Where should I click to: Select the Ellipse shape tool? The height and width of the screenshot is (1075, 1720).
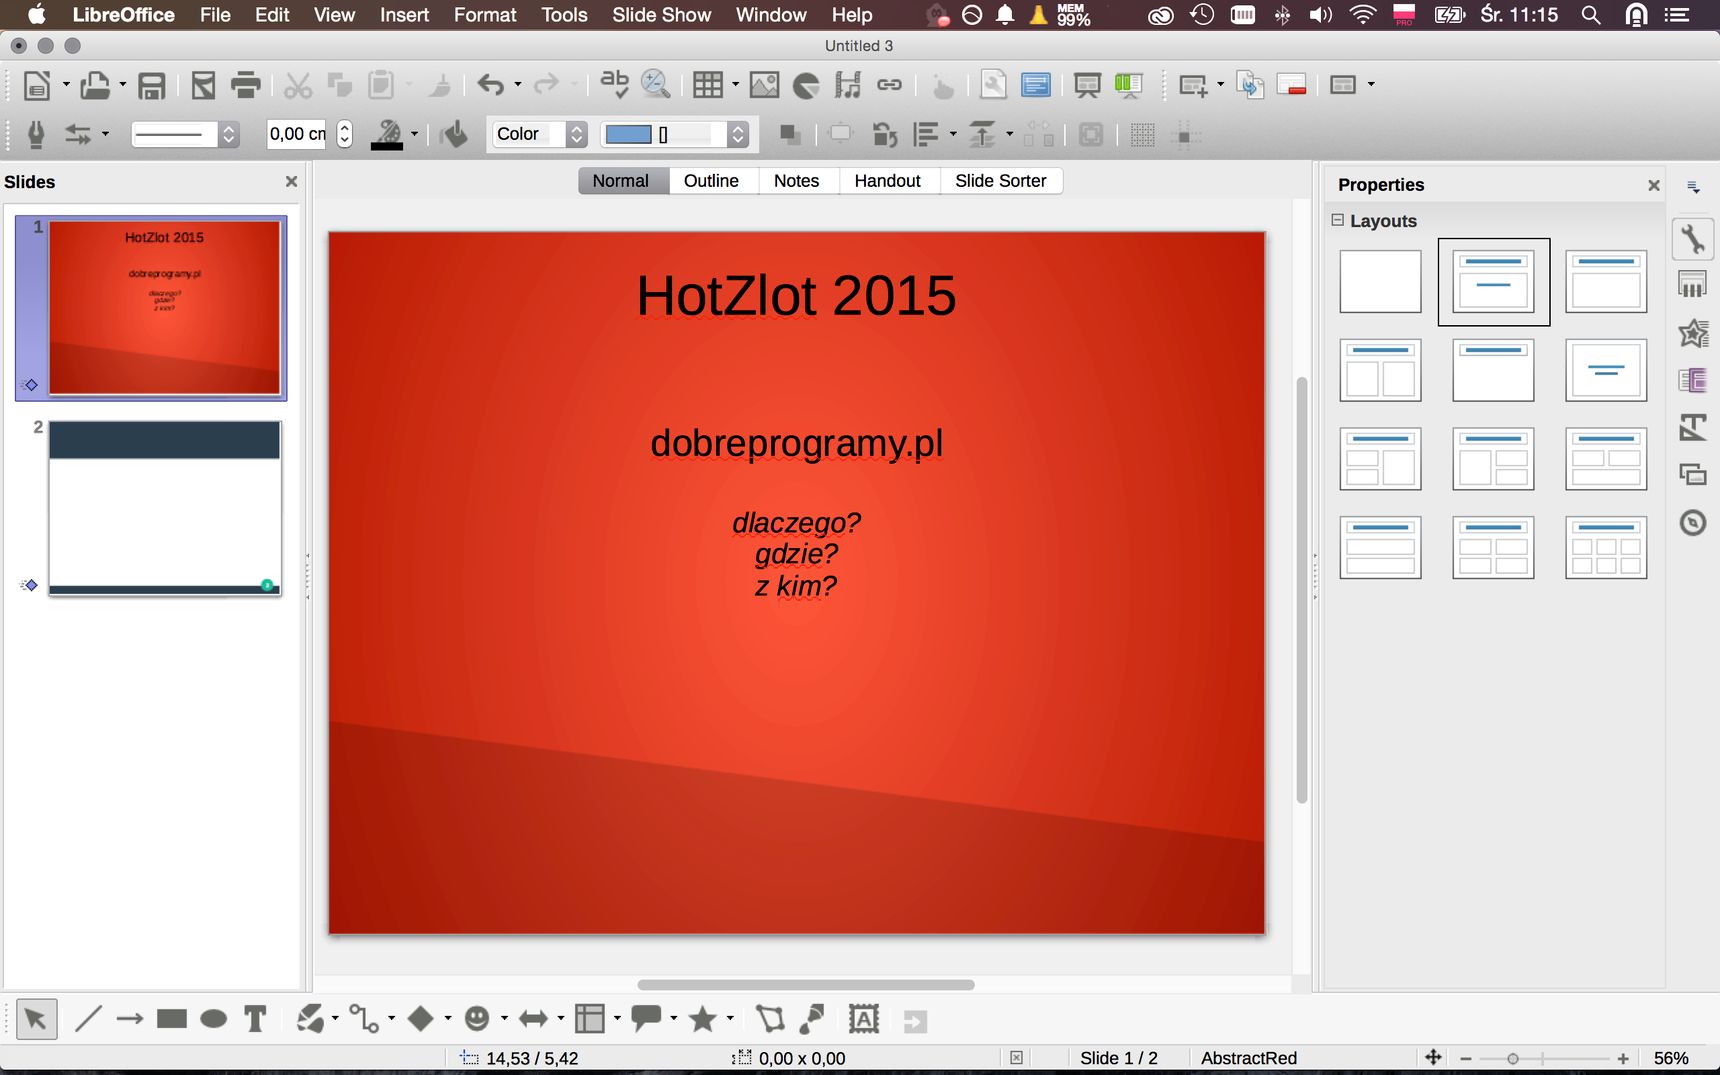(x=214, y=1019)
